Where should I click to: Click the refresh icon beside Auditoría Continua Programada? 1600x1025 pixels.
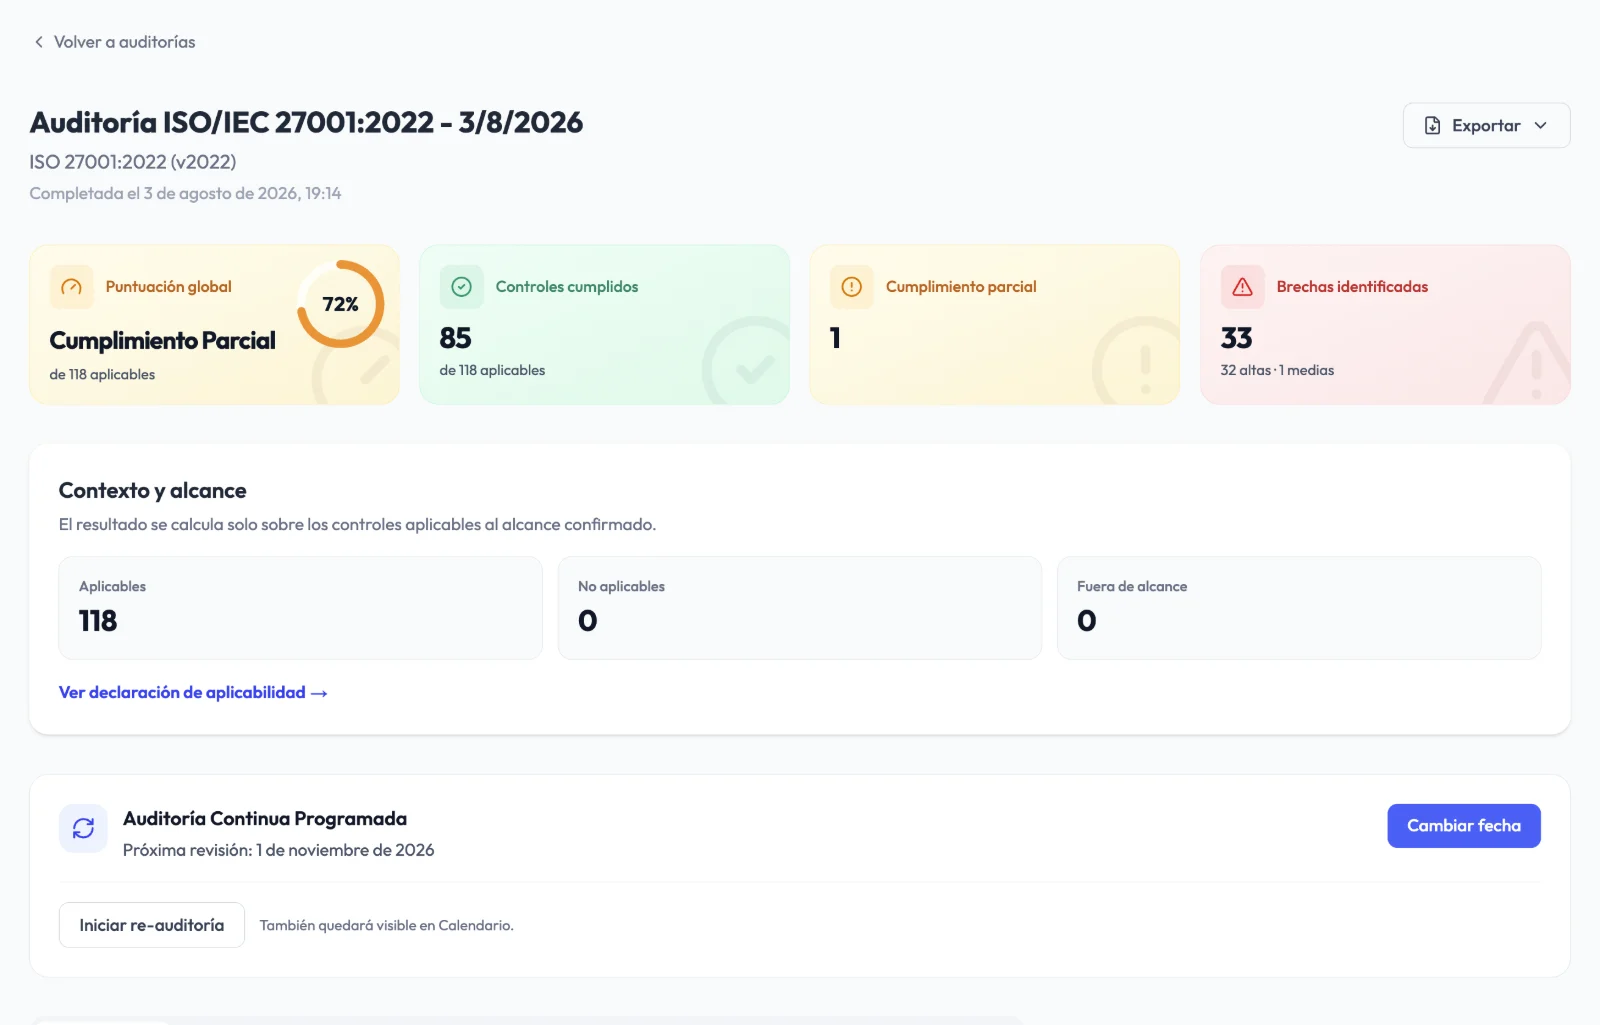click(x=83, y=828)
